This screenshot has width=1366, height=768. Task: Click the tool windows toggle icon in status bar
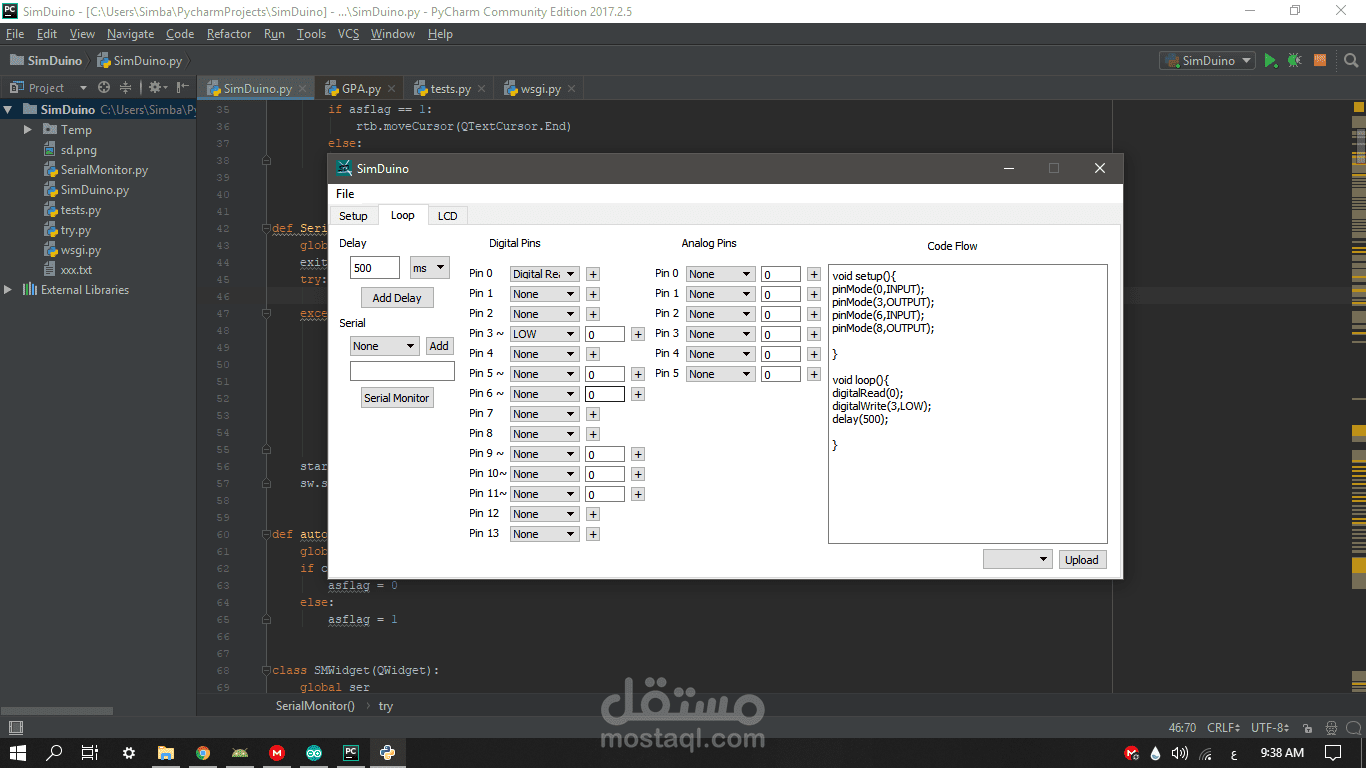(x=15, y=728)
